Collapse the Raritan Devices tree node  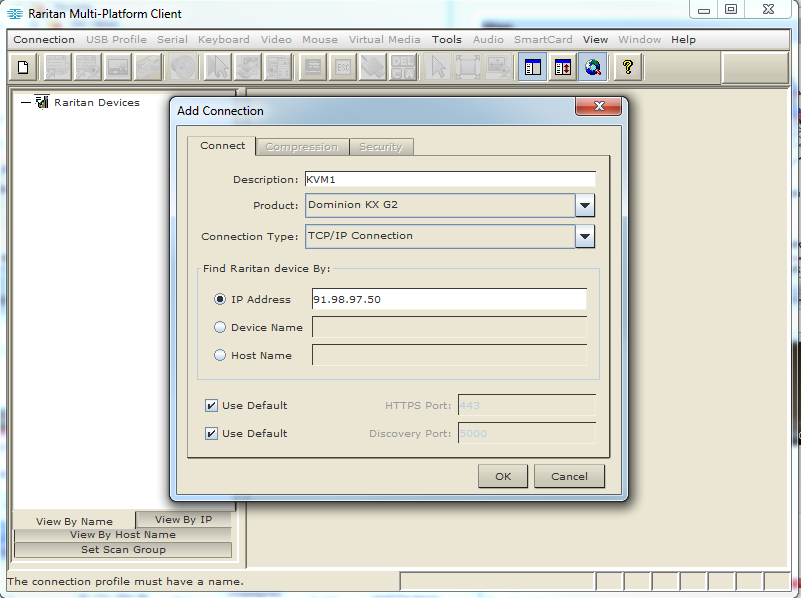25,102
